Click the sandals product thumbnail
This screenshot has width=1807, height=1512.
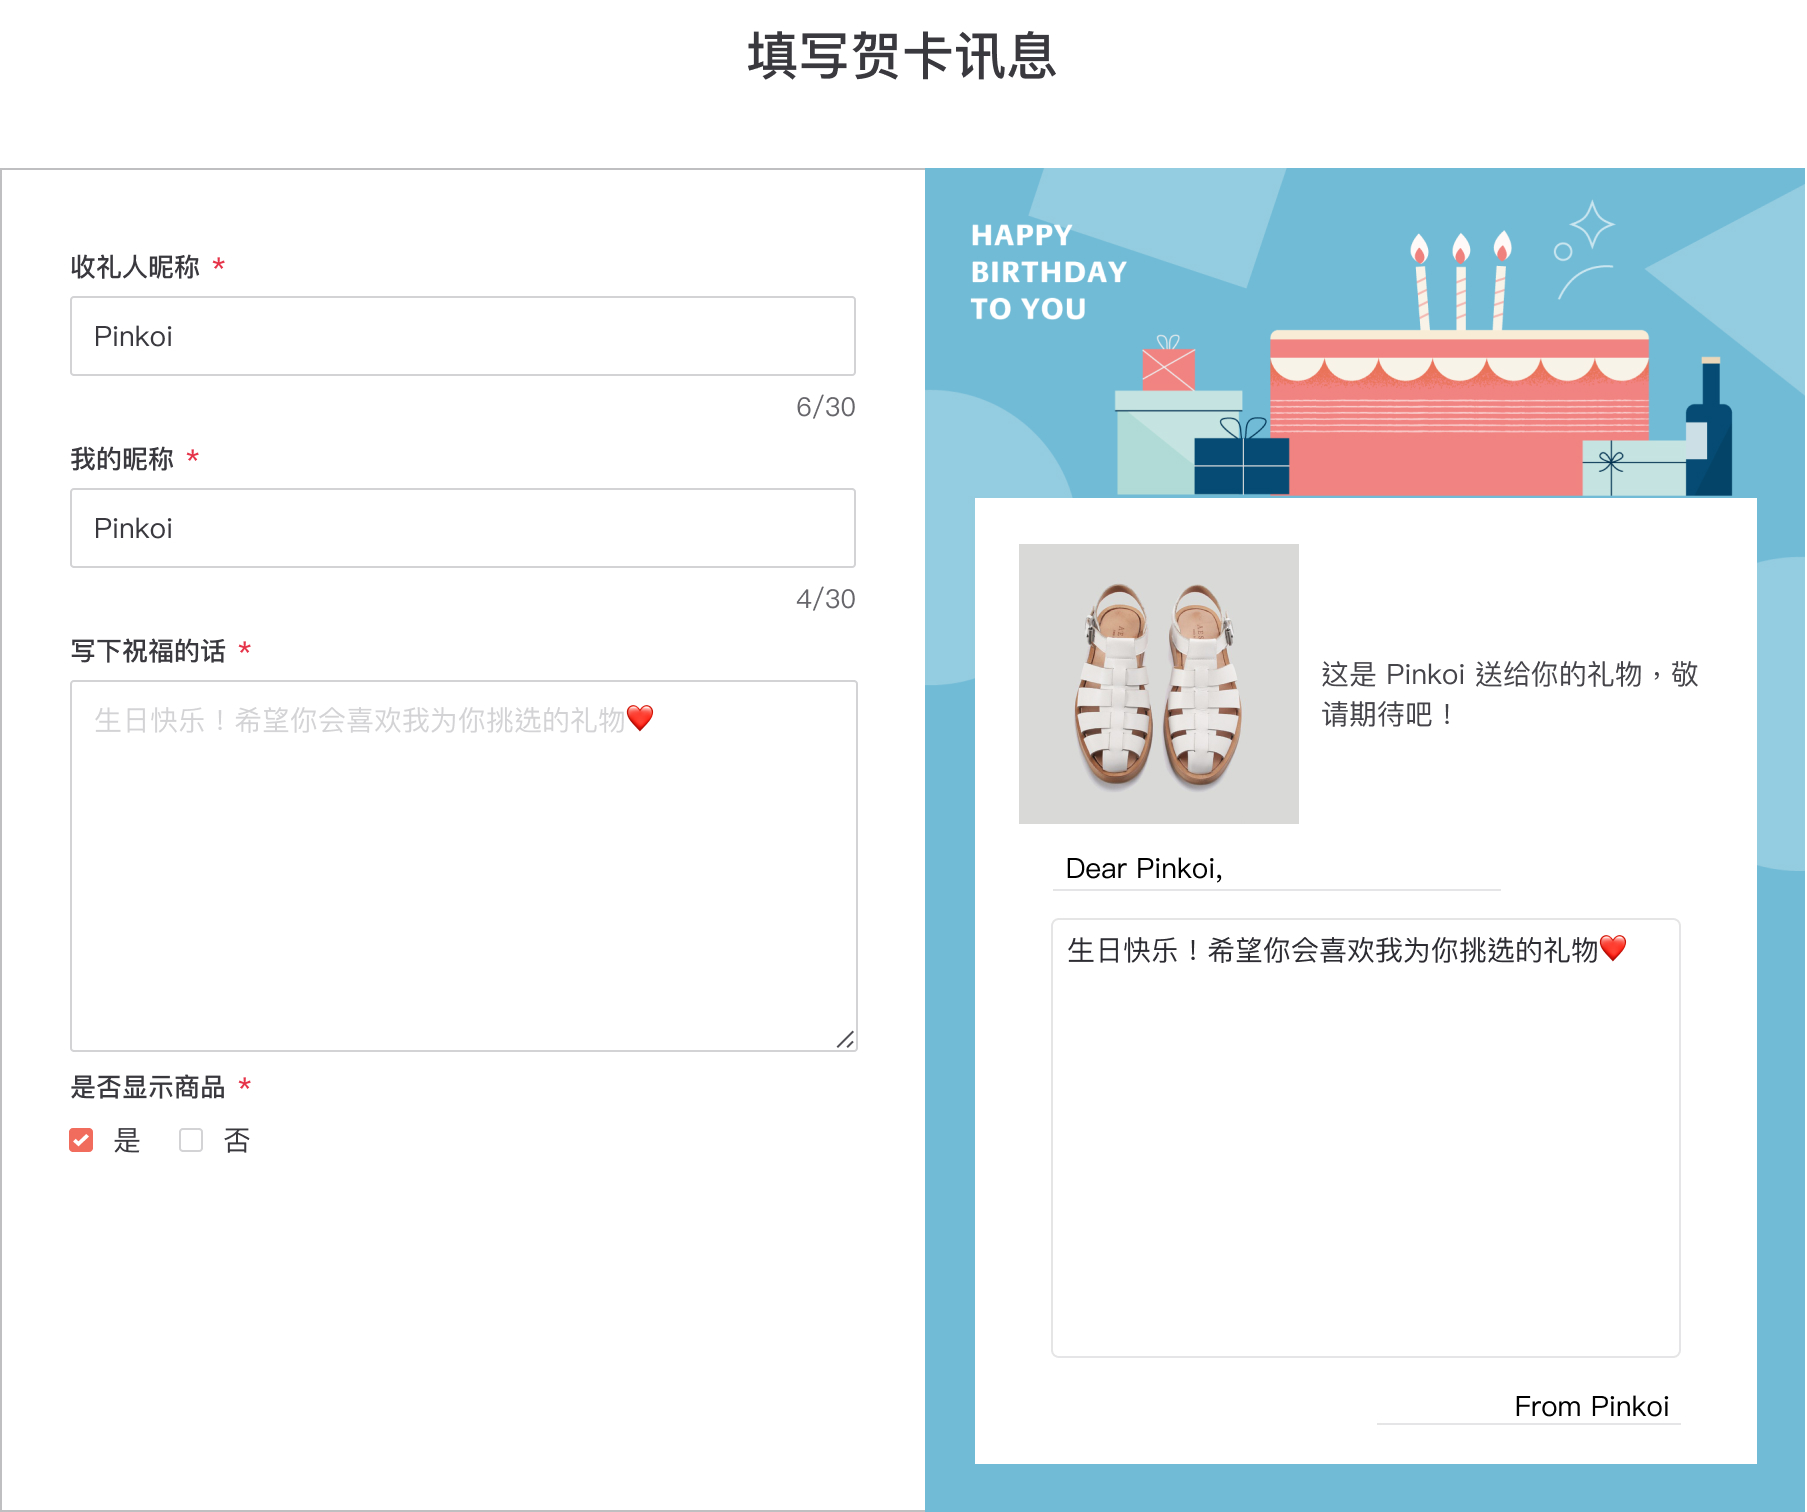pyautogui.click(x=1159, y=684)
